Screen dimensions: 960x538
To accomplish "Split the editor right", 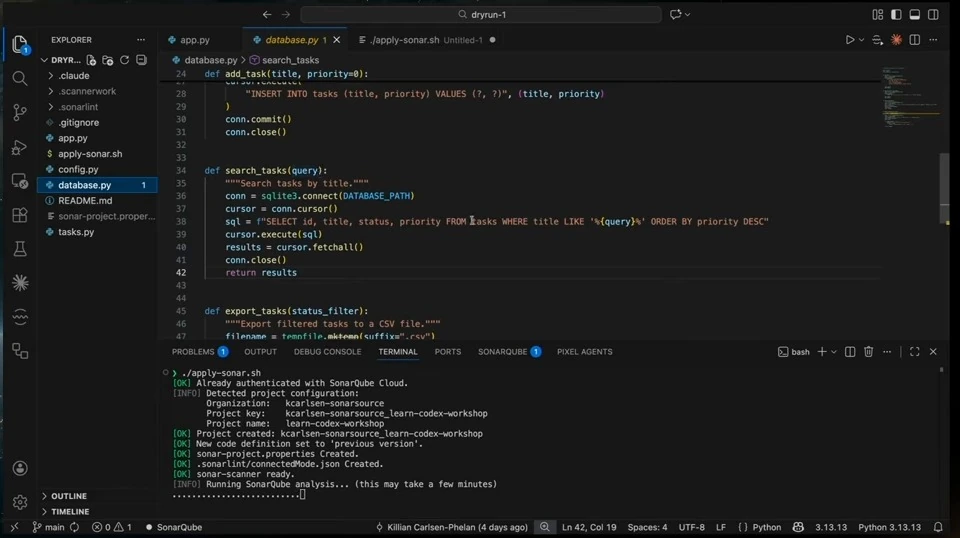I will pos(915,40).
